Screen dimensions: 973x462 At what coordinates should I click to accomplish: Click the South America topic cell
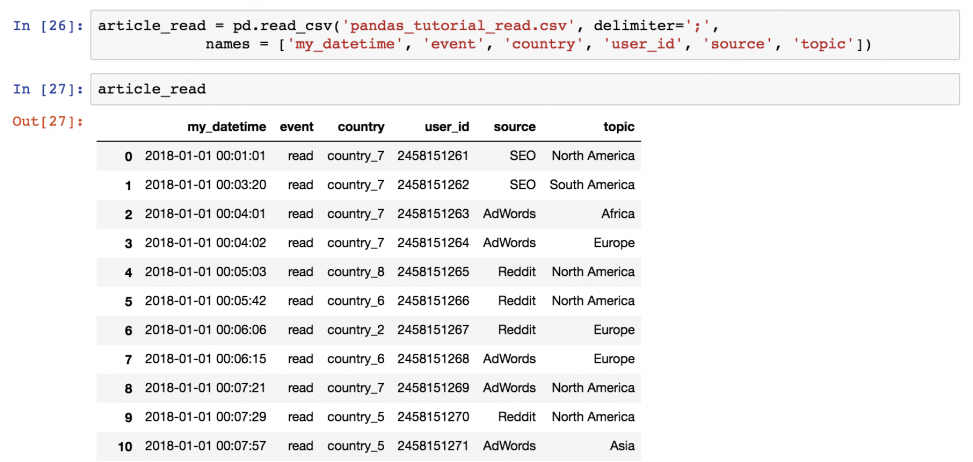tap(592, 185)
